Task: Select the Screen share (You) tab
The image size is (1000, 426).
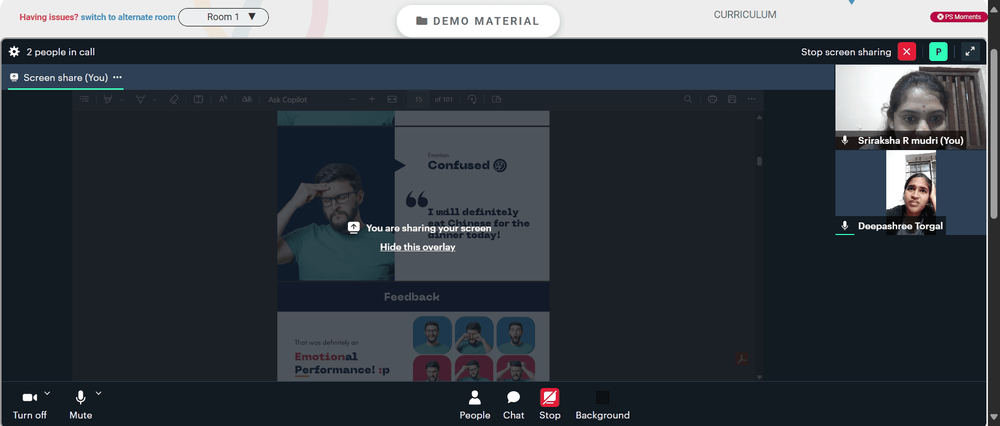Action: (x=66, y=78)
